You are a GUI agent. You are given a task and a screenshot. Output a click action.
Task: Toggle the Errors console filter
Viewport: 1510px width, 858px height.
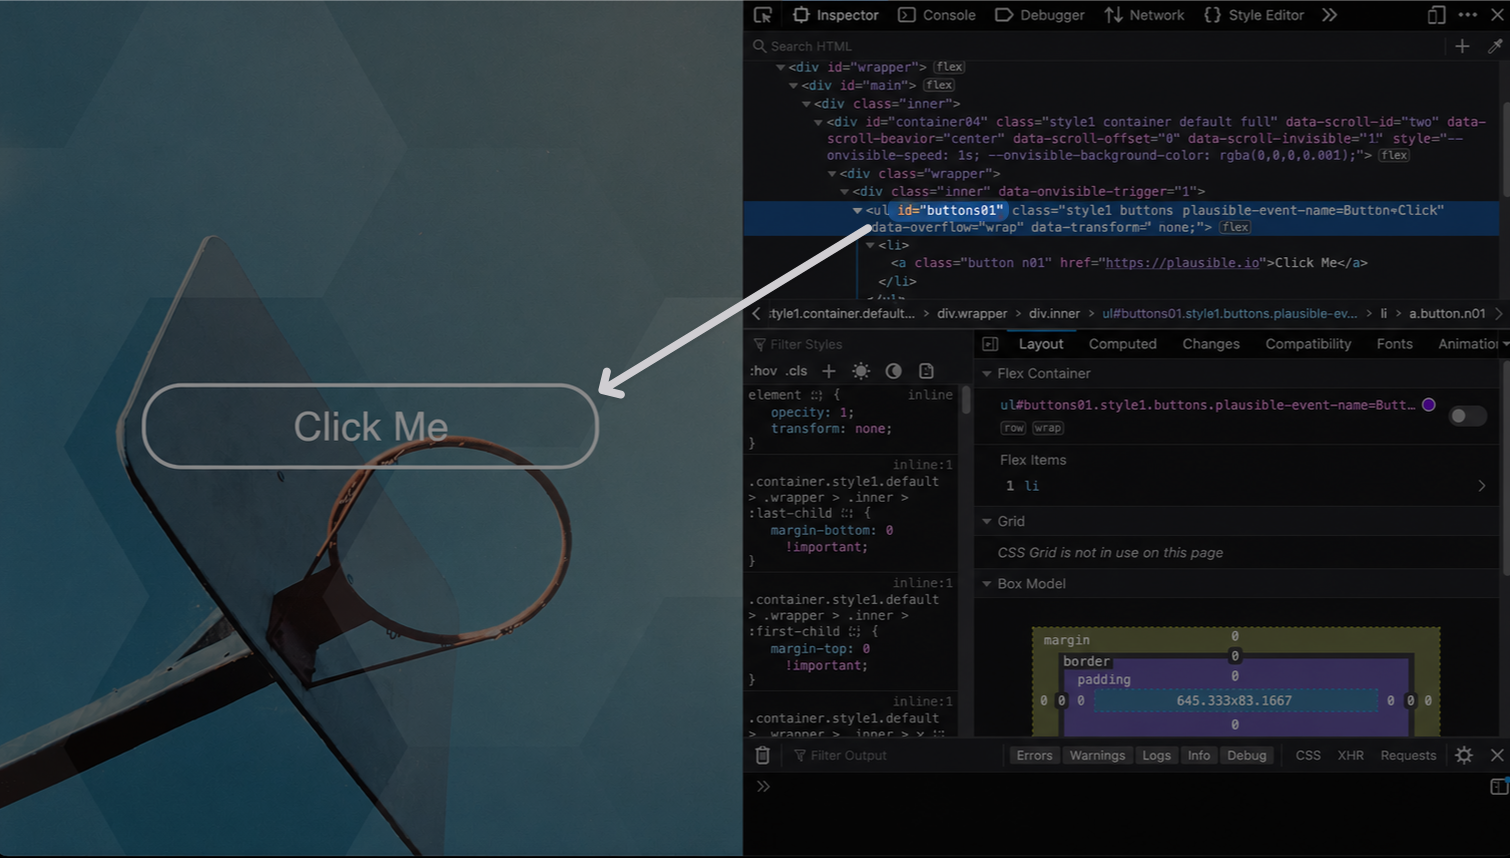pos(1034,755)
